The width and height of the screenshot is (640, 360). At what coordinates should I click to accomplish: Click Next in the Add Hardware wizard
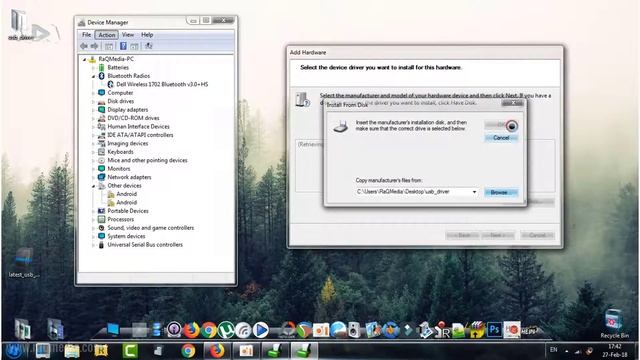tap(497, 236)
